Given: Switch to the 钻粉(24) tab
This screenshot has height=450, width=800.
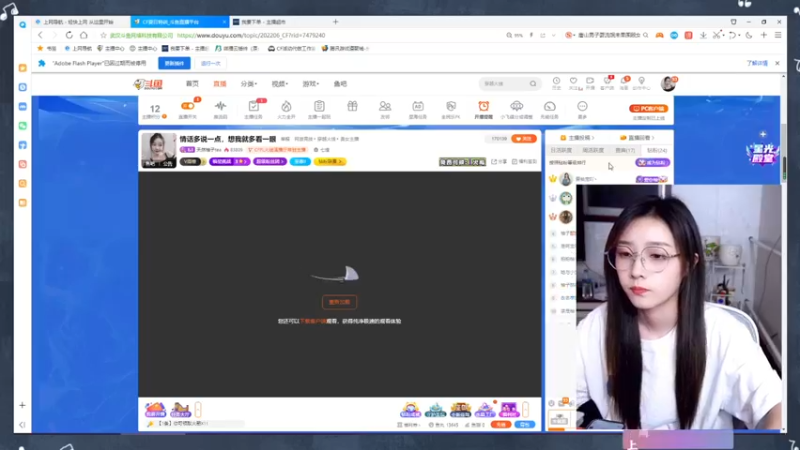Looking at the screenshot, I should pyautogui.click(x=657, y=151).
